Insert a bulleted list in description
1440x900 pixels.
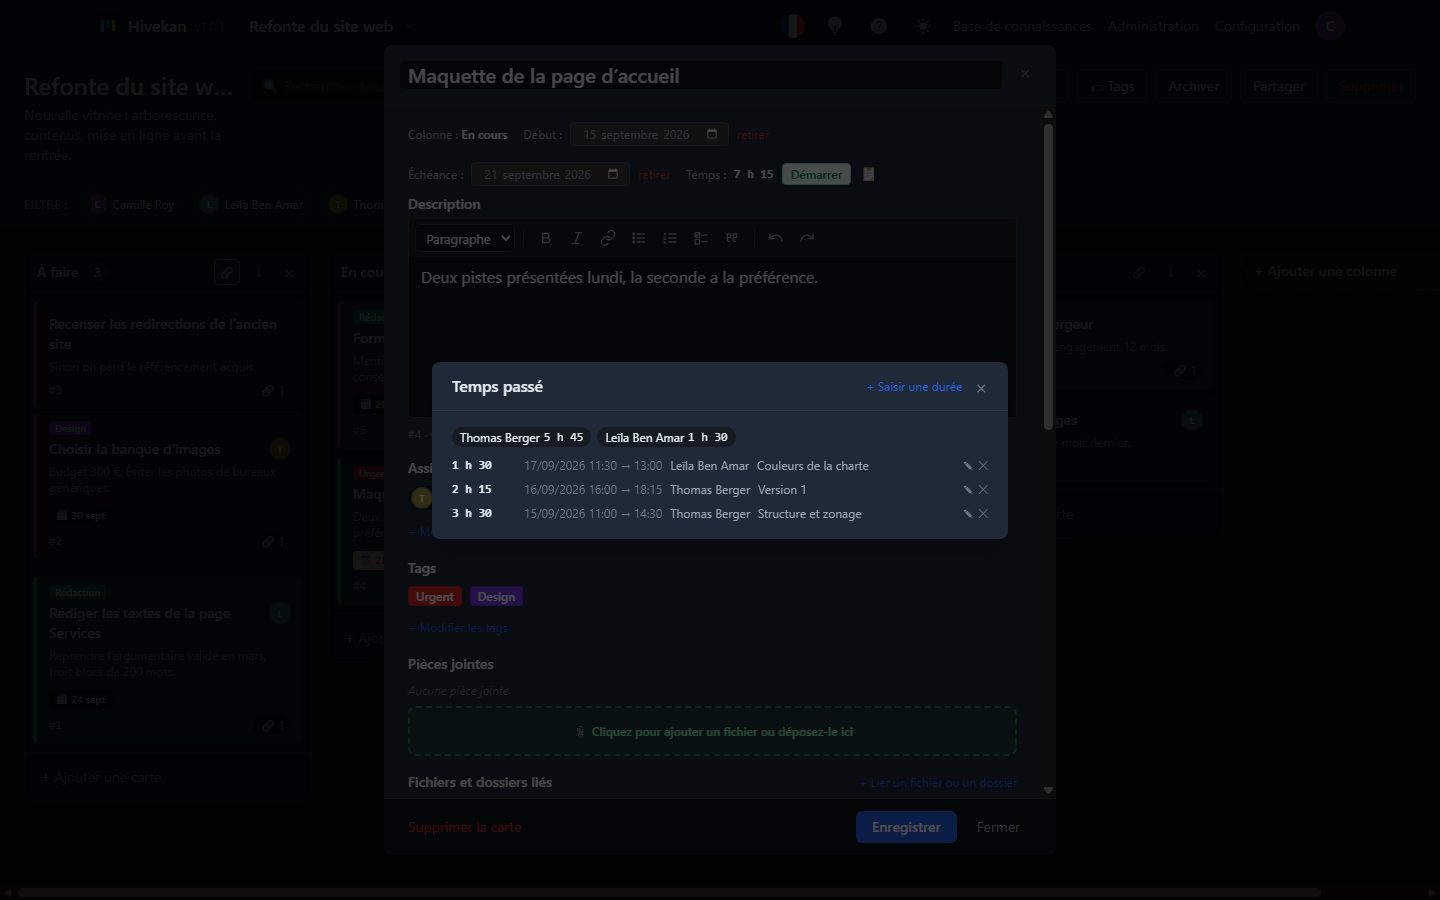[638, 238]
